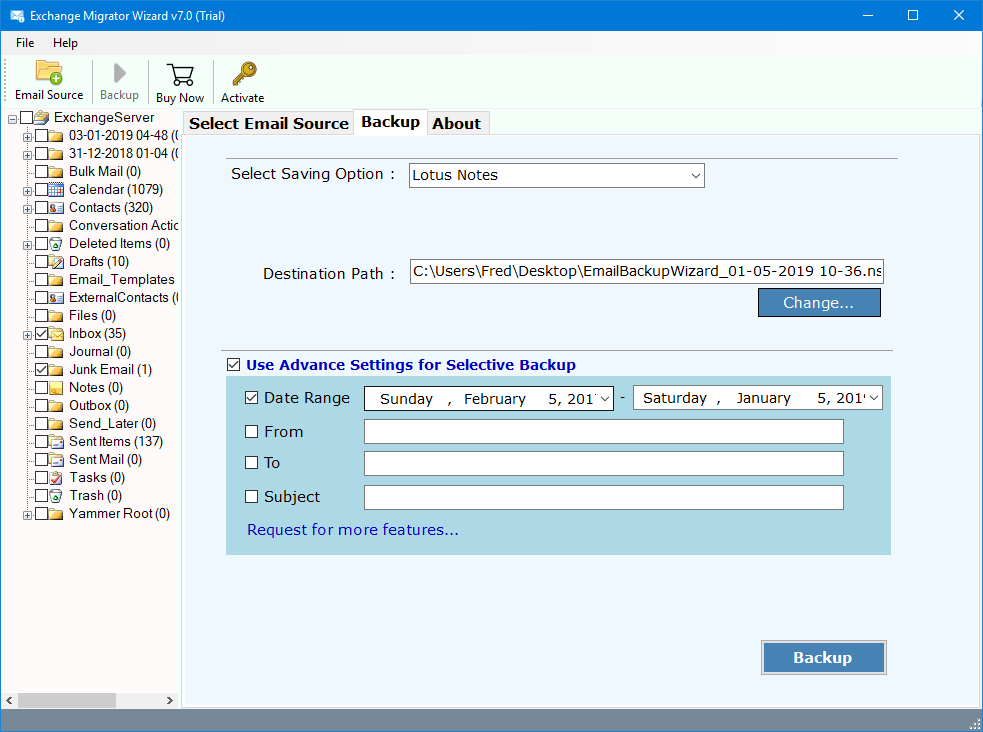Disable Use Advance Settings checkbox
The width and height of the screenshot is (983, 732).
click(x=234, y=365)
